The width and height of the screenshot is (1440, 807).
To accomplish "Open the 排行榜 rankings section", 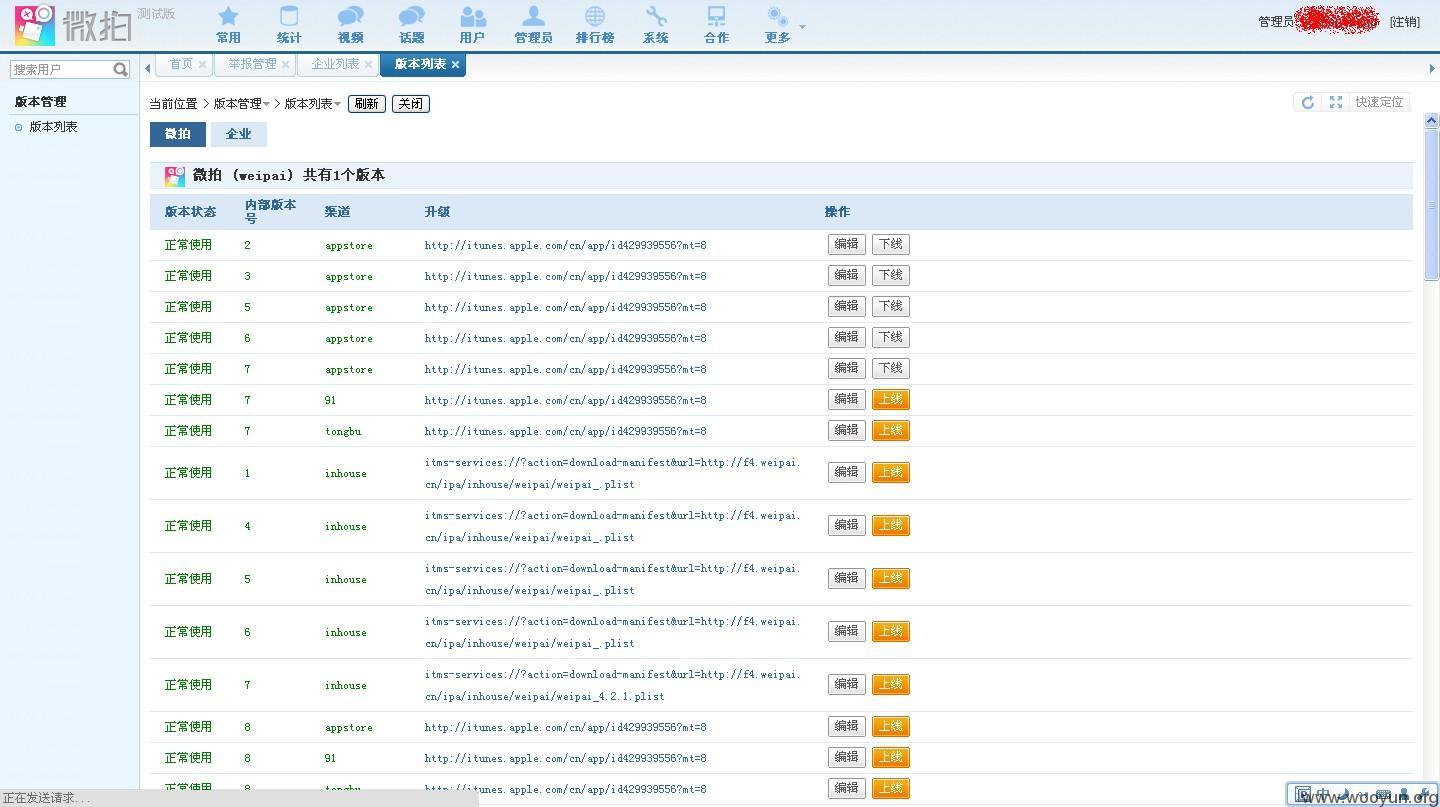I will tap(595, 25).
